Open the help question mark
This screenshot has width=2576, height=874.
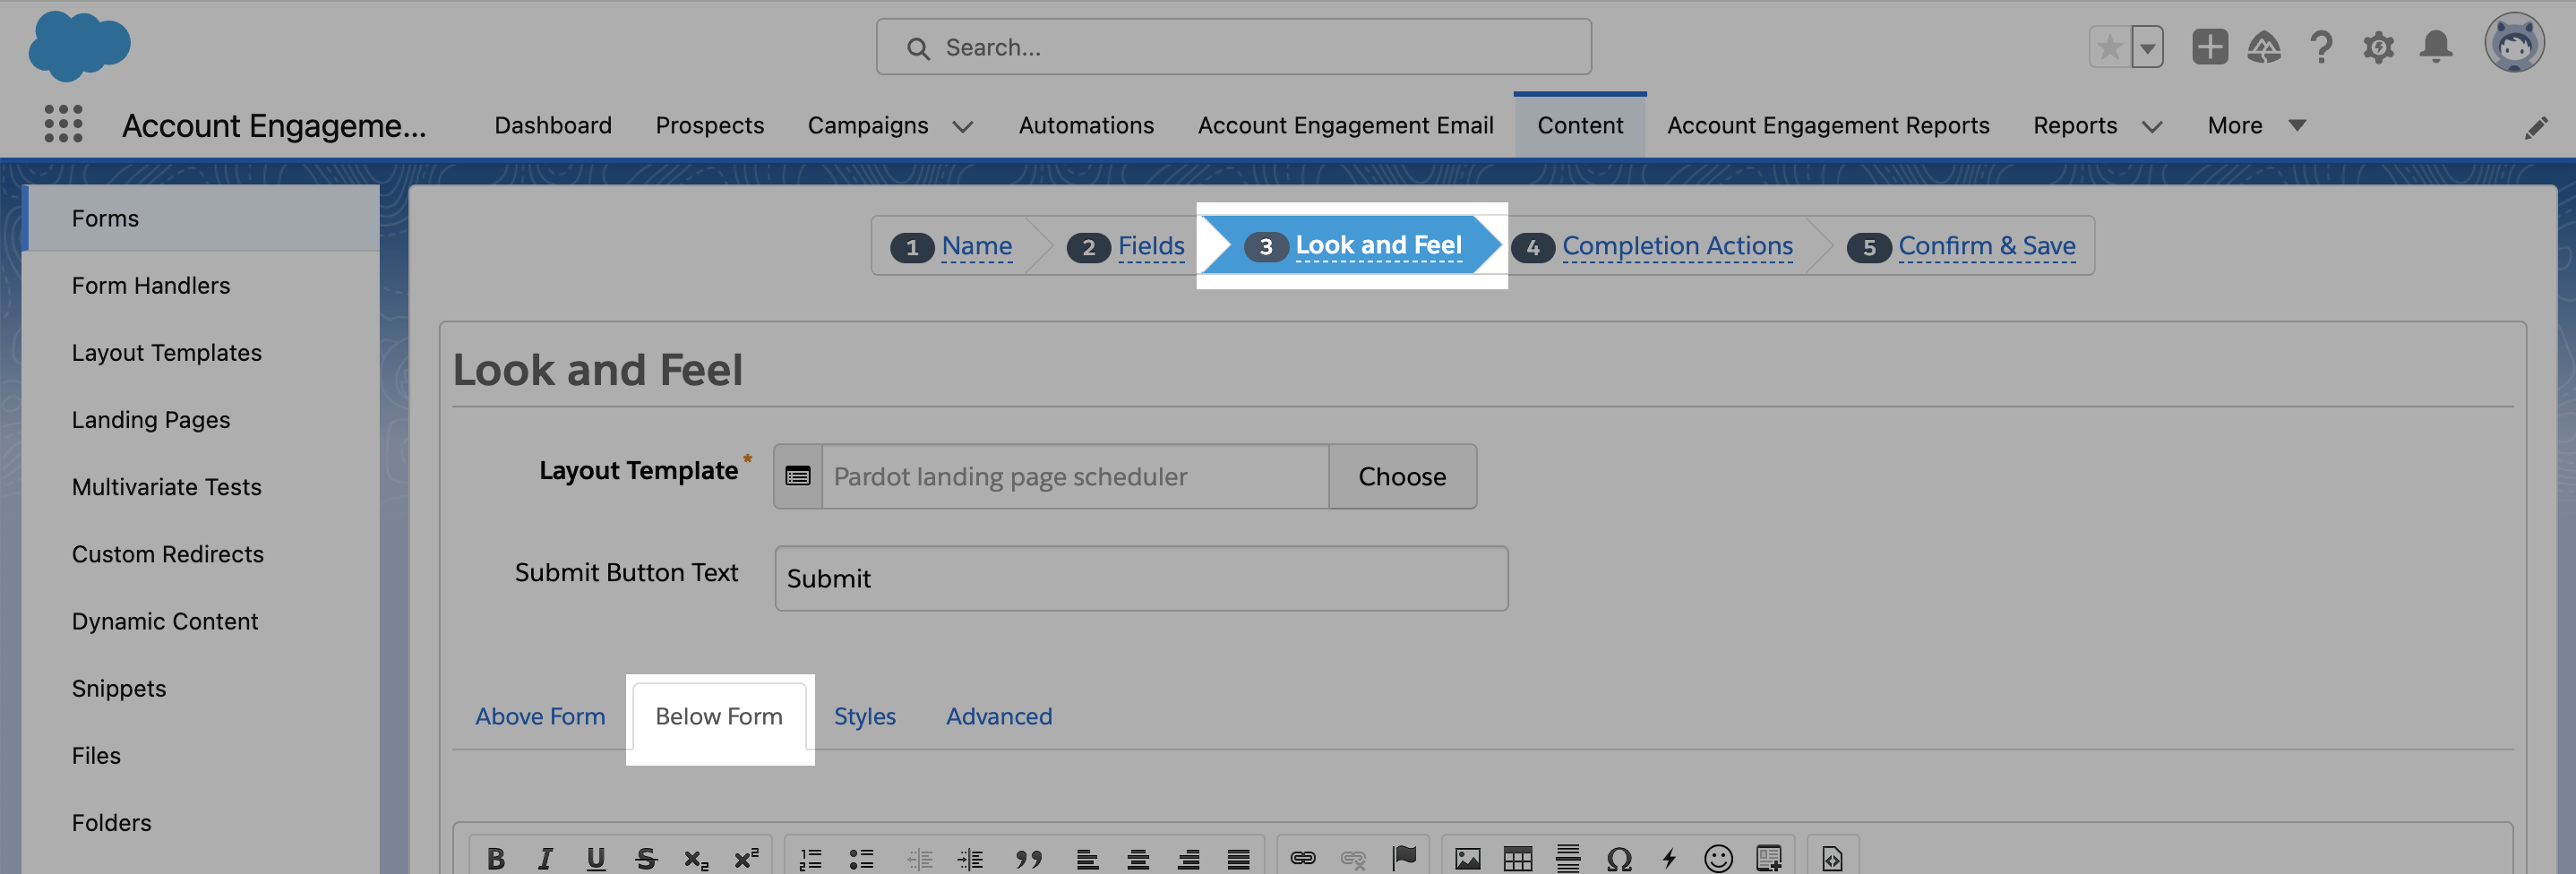coord(2322,47)
